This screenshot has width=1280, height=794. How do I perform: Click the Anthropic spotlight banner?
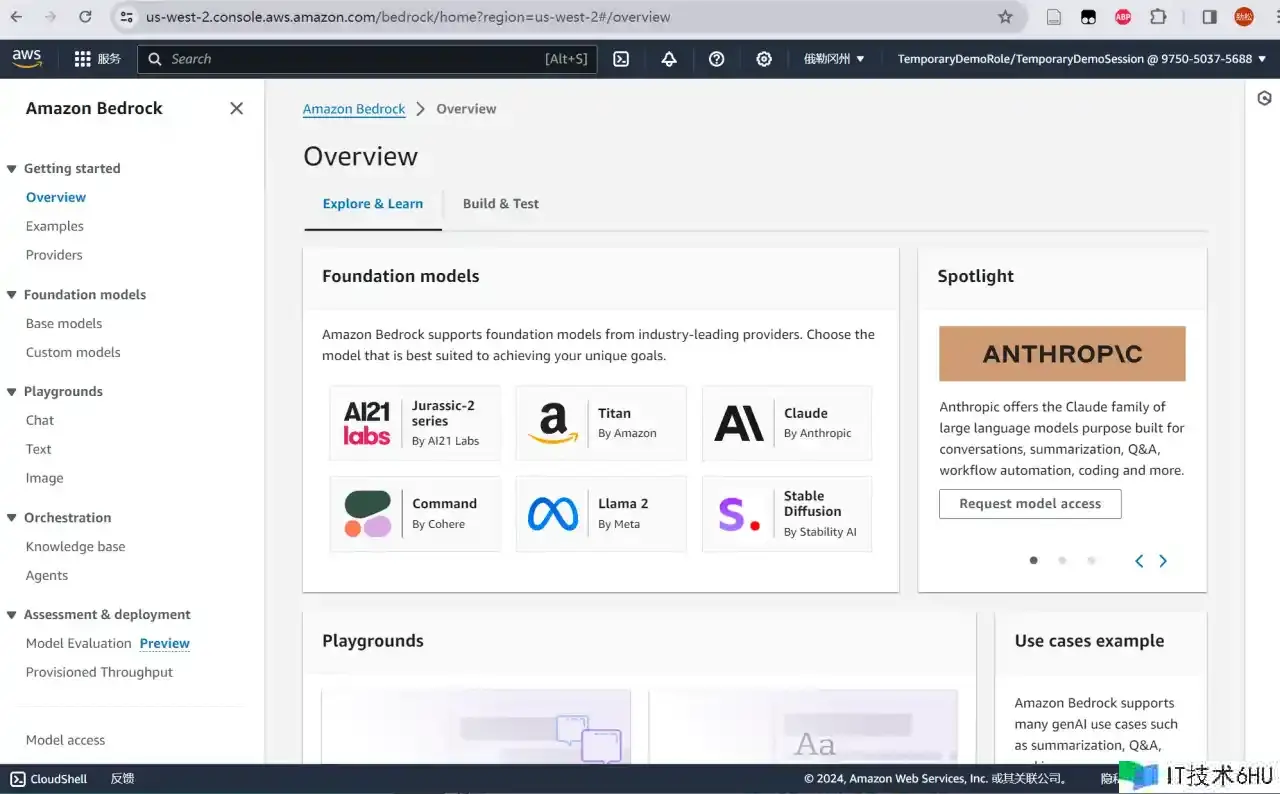pyautogui.click(x=1062, y=353)
